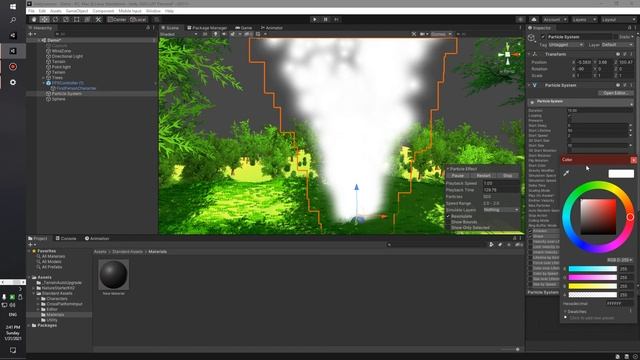640x360 pixels.
Task: Open settings gear in taskbar
Action: pyautogui.click(x=13, y=82)
